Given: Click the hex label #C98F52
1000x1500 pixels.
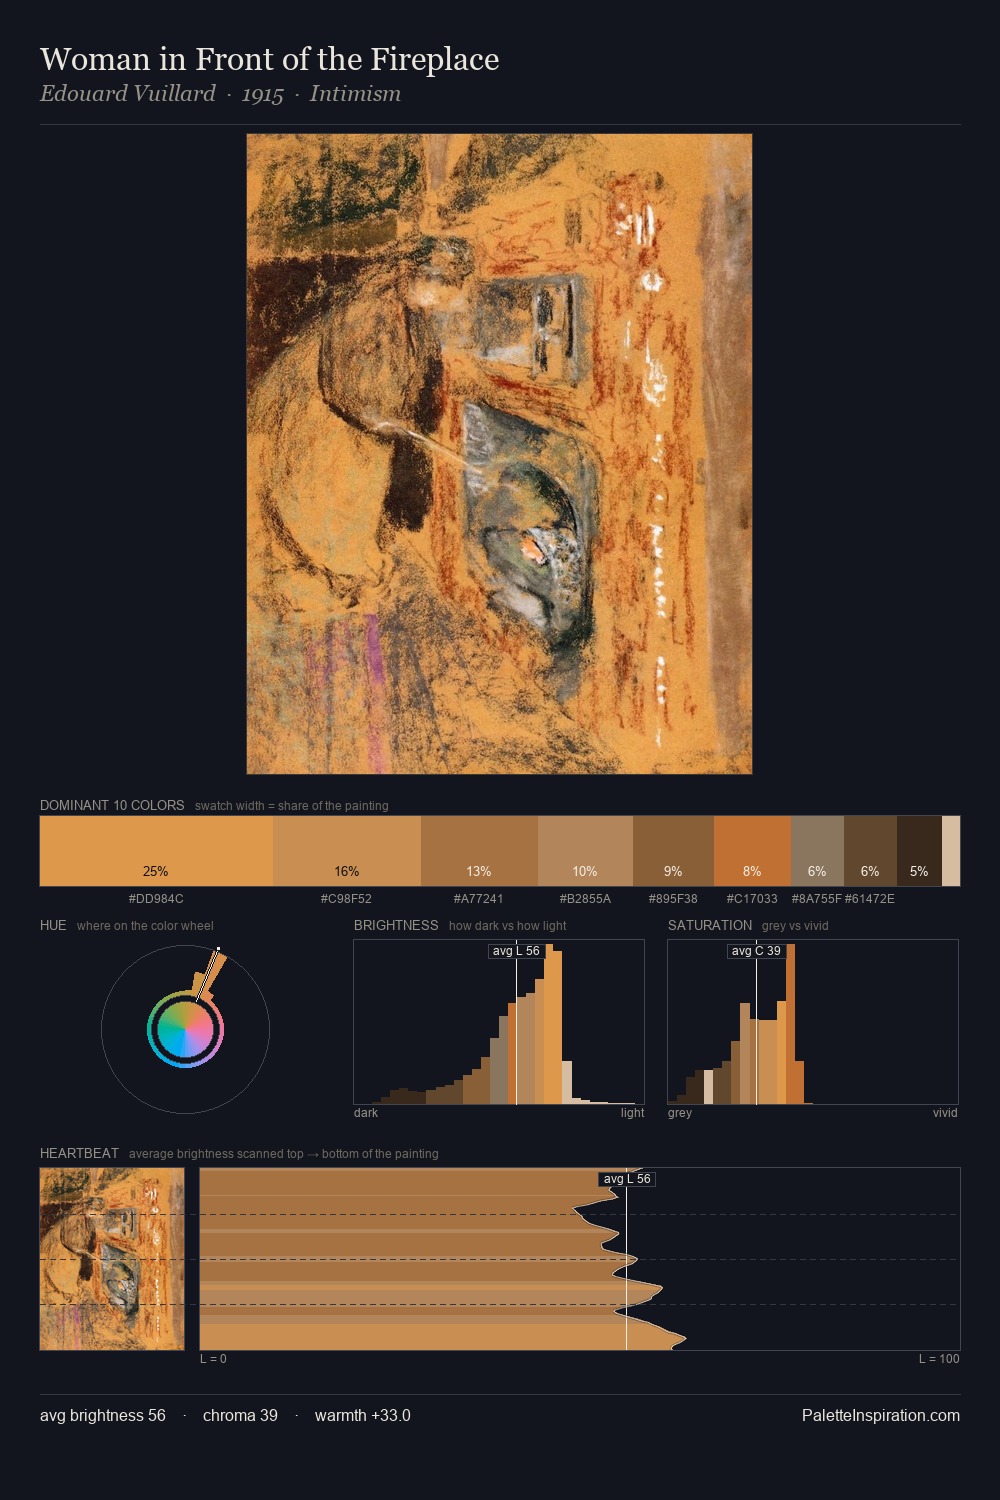Looking at the screenshot, I should [x=346, y=899].
